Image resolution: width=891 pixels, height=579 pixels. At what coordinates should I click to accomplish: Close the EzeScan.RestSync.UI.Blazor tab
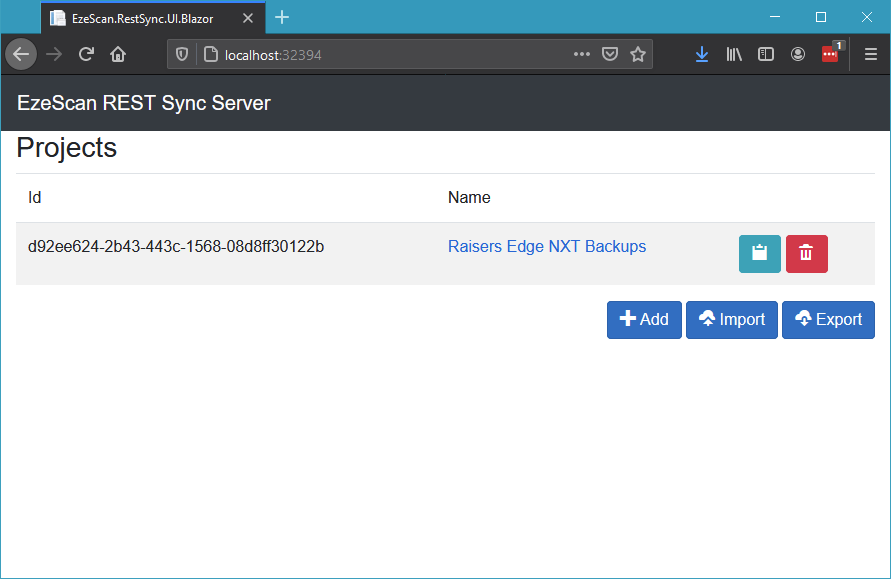tap(248, 18)
